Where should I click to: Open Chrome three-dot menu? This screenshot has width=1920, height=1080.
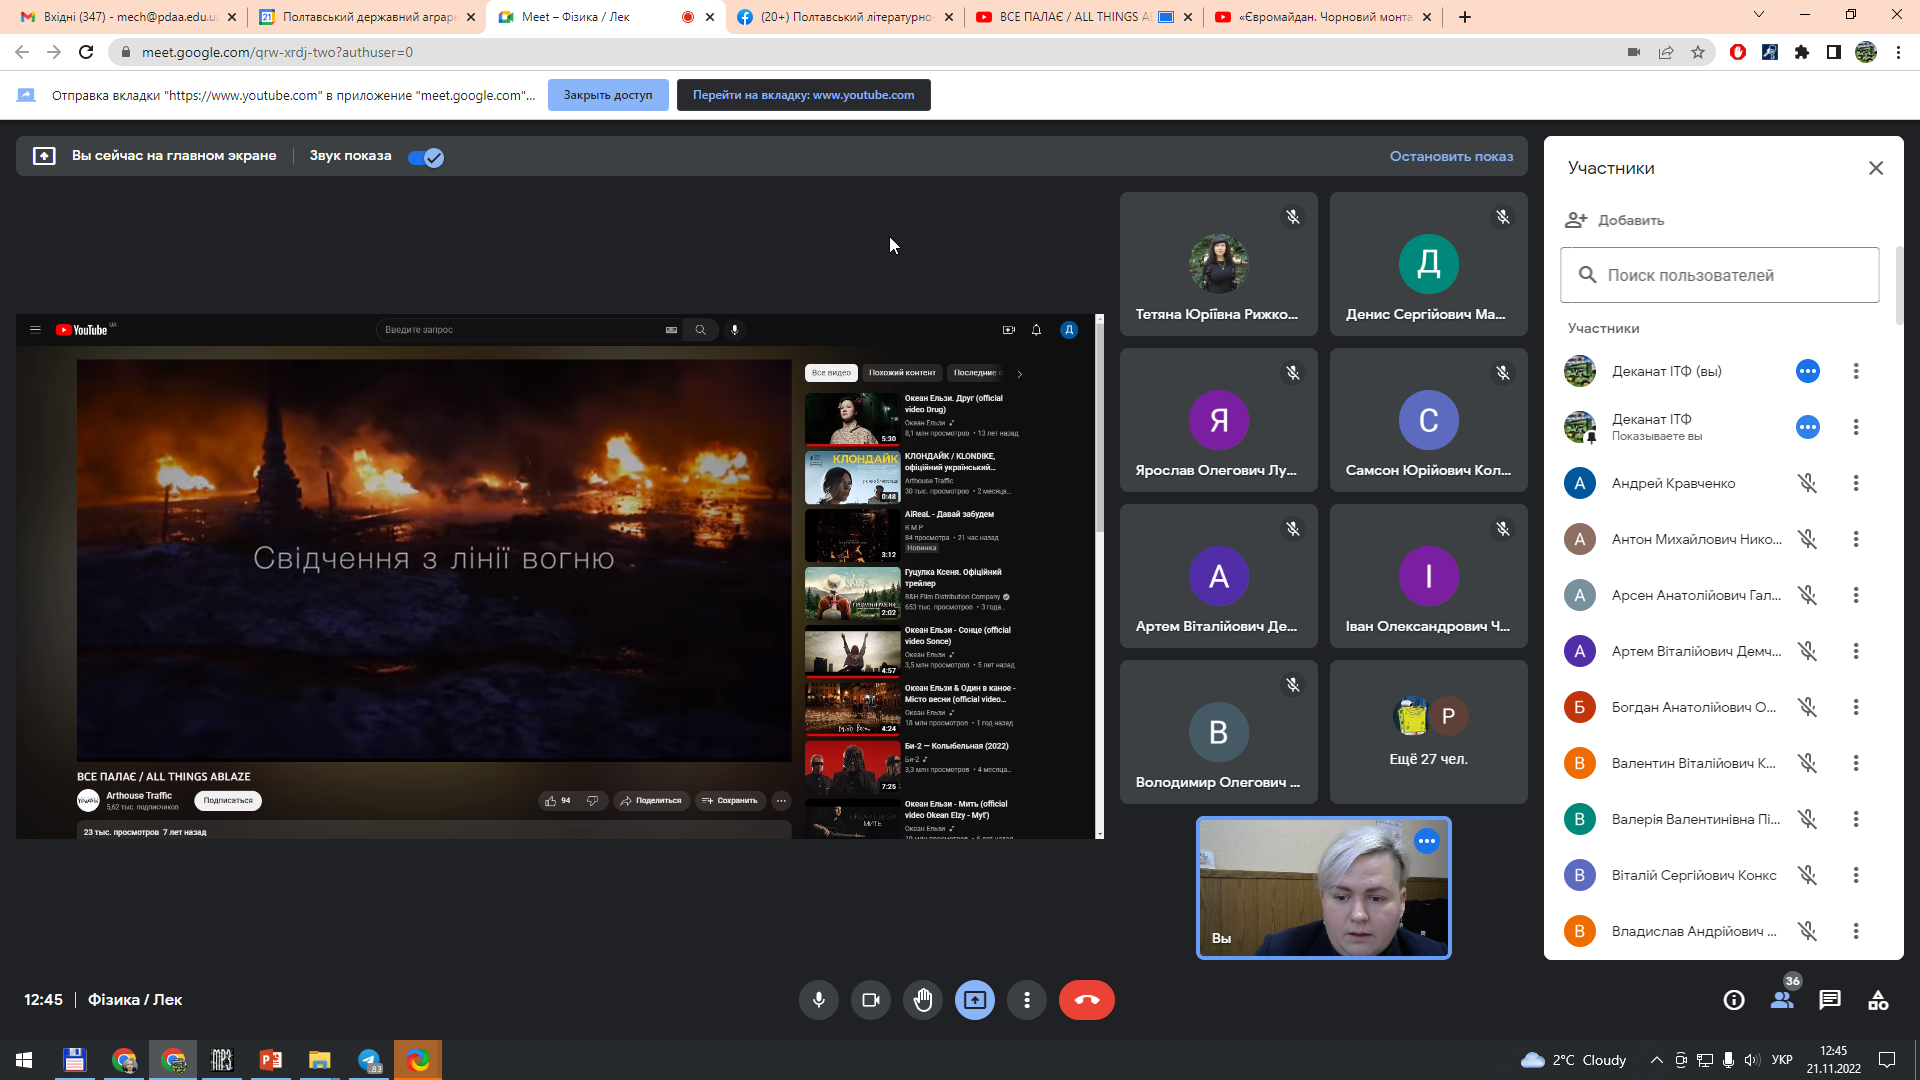pyautogui.click(x=1898, y=52)
